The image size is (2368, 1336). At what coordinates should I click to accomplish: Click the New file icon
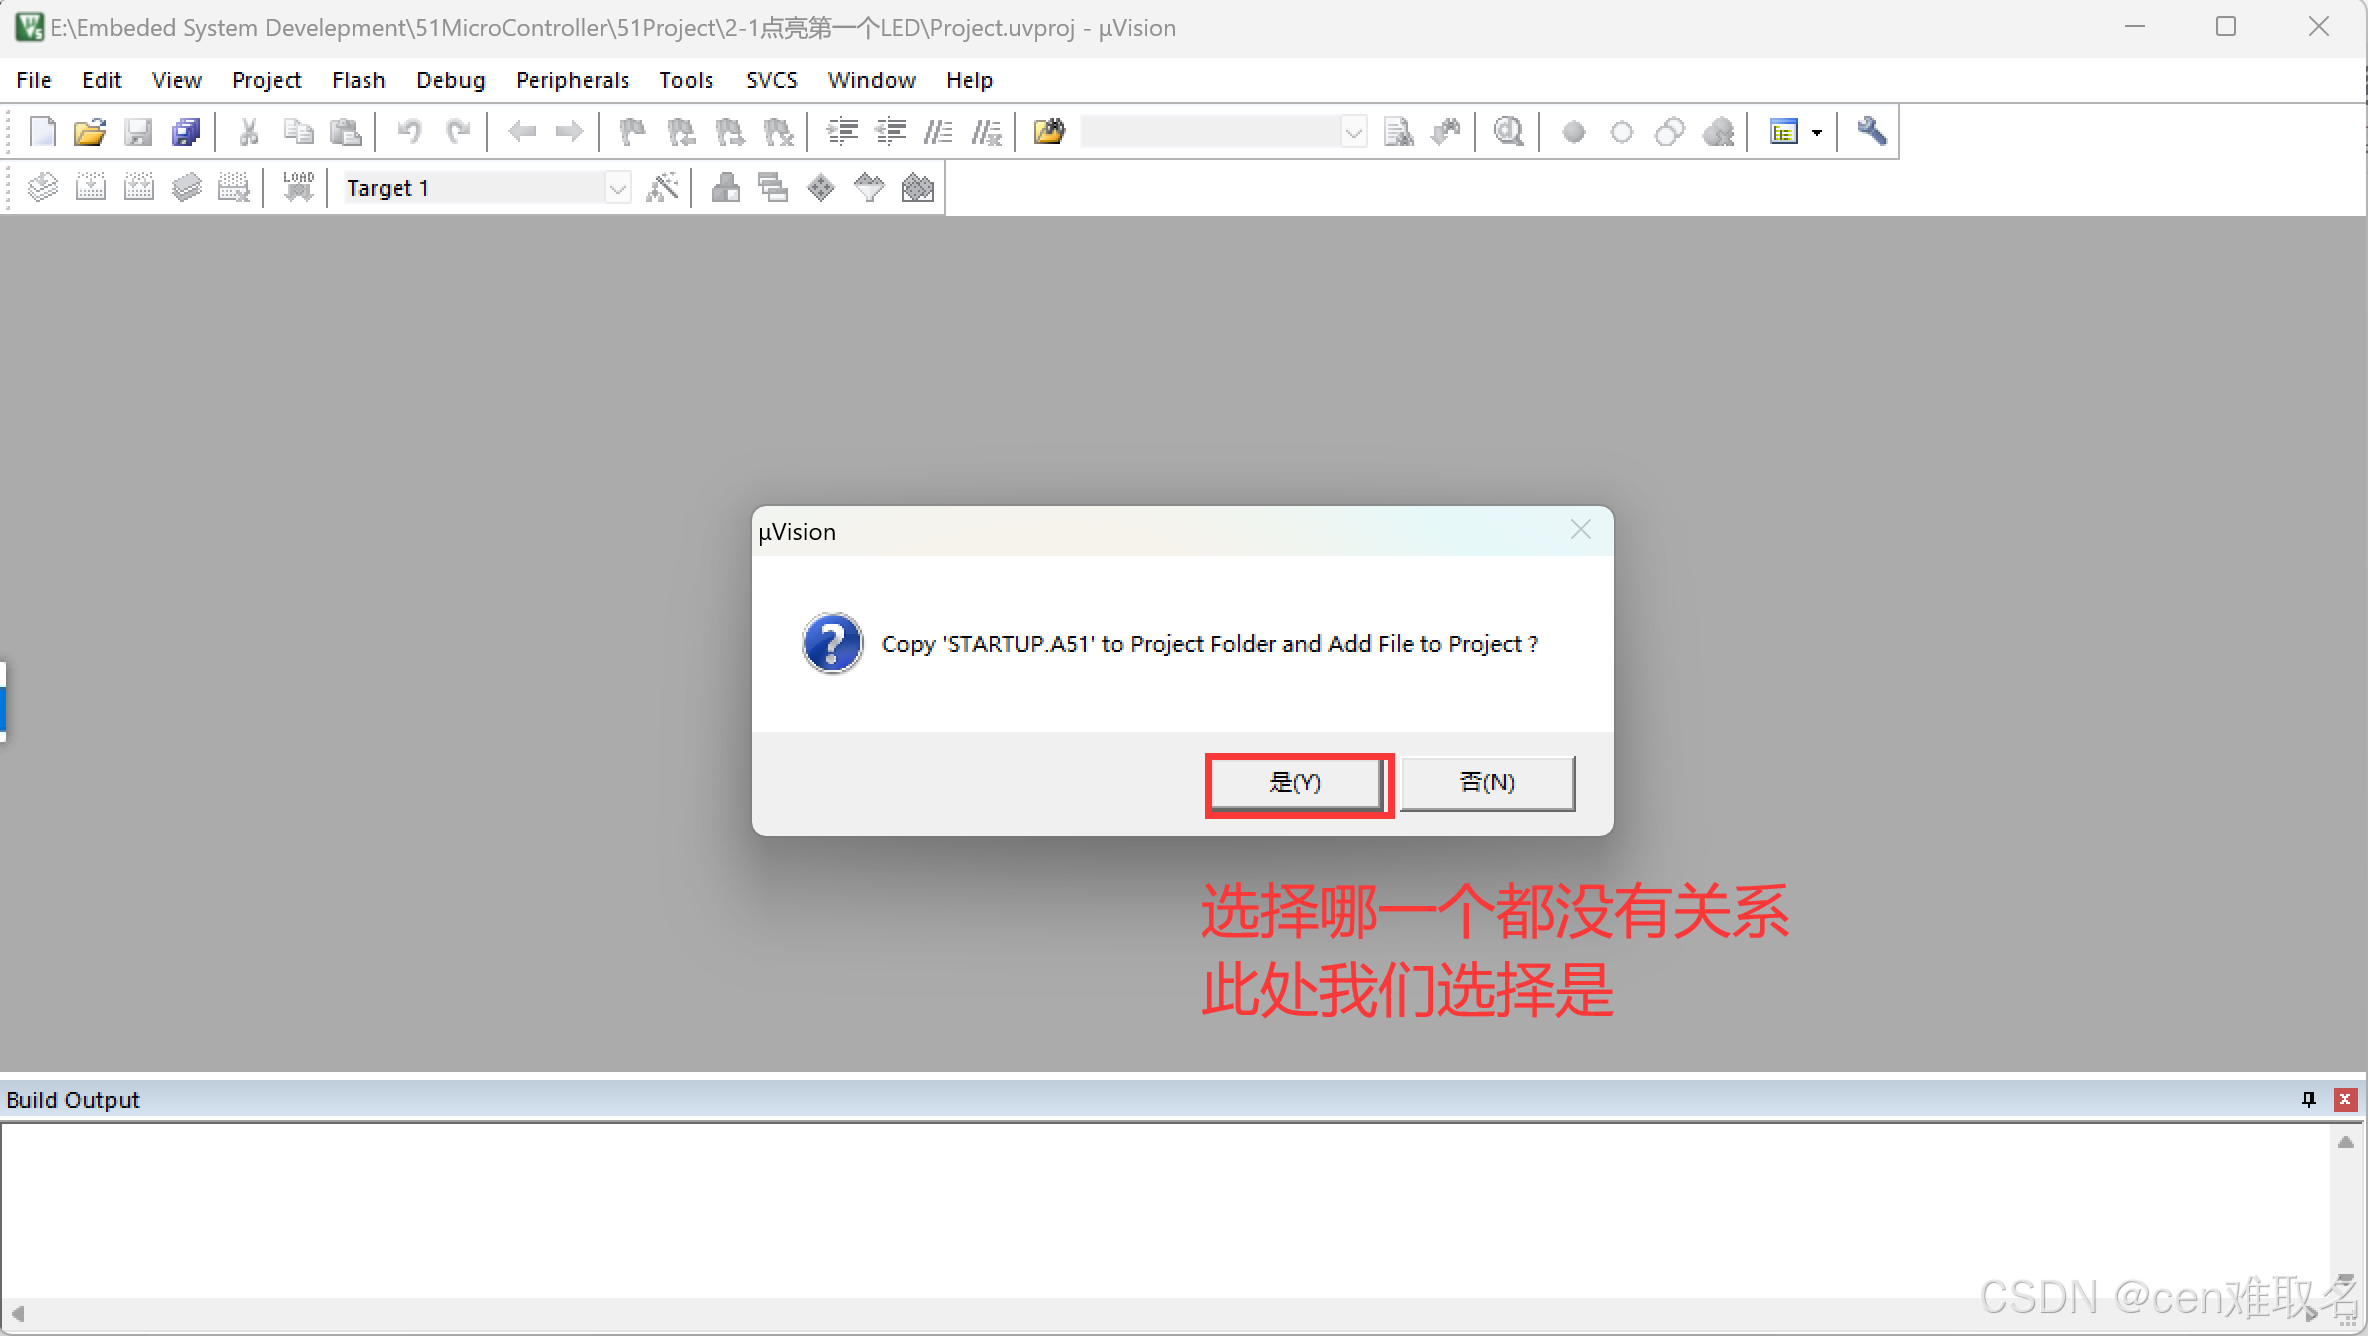coord(42,132)
